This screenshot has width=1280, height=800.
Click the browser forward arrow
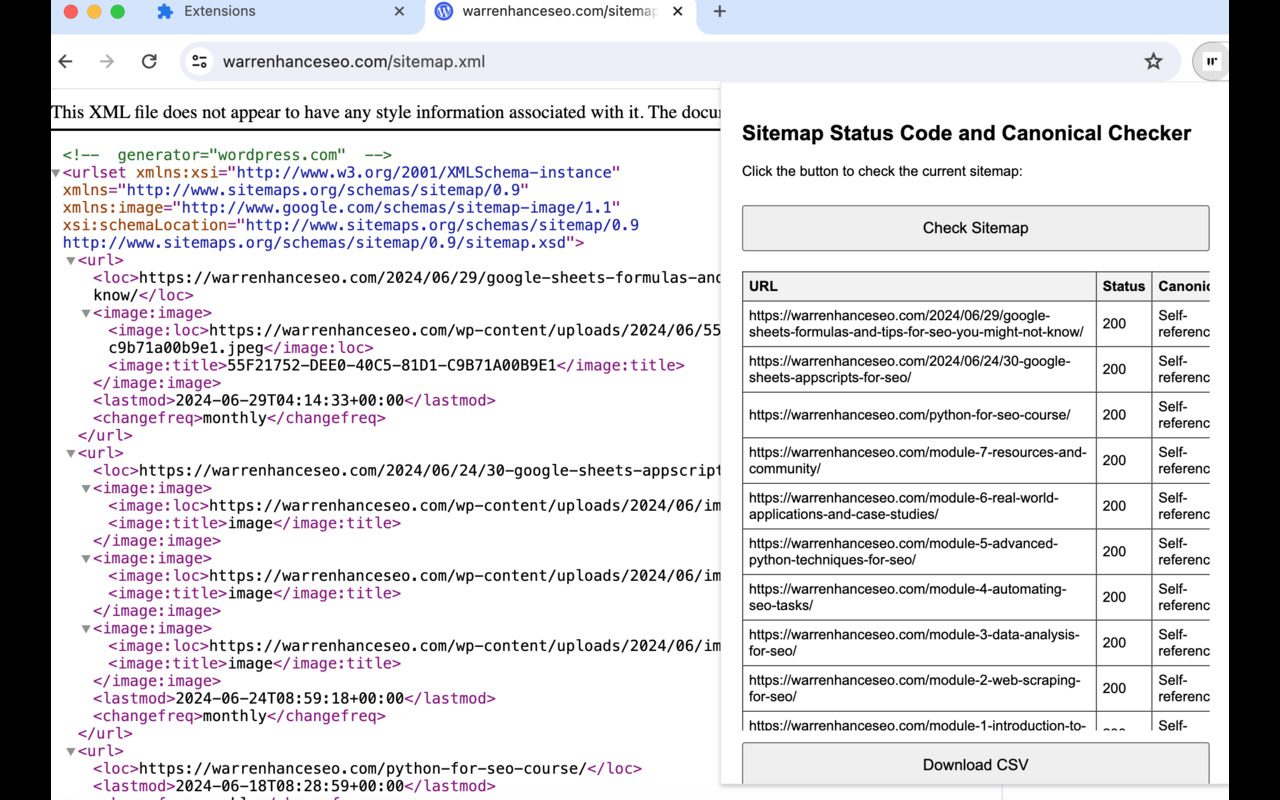(107, 61)
